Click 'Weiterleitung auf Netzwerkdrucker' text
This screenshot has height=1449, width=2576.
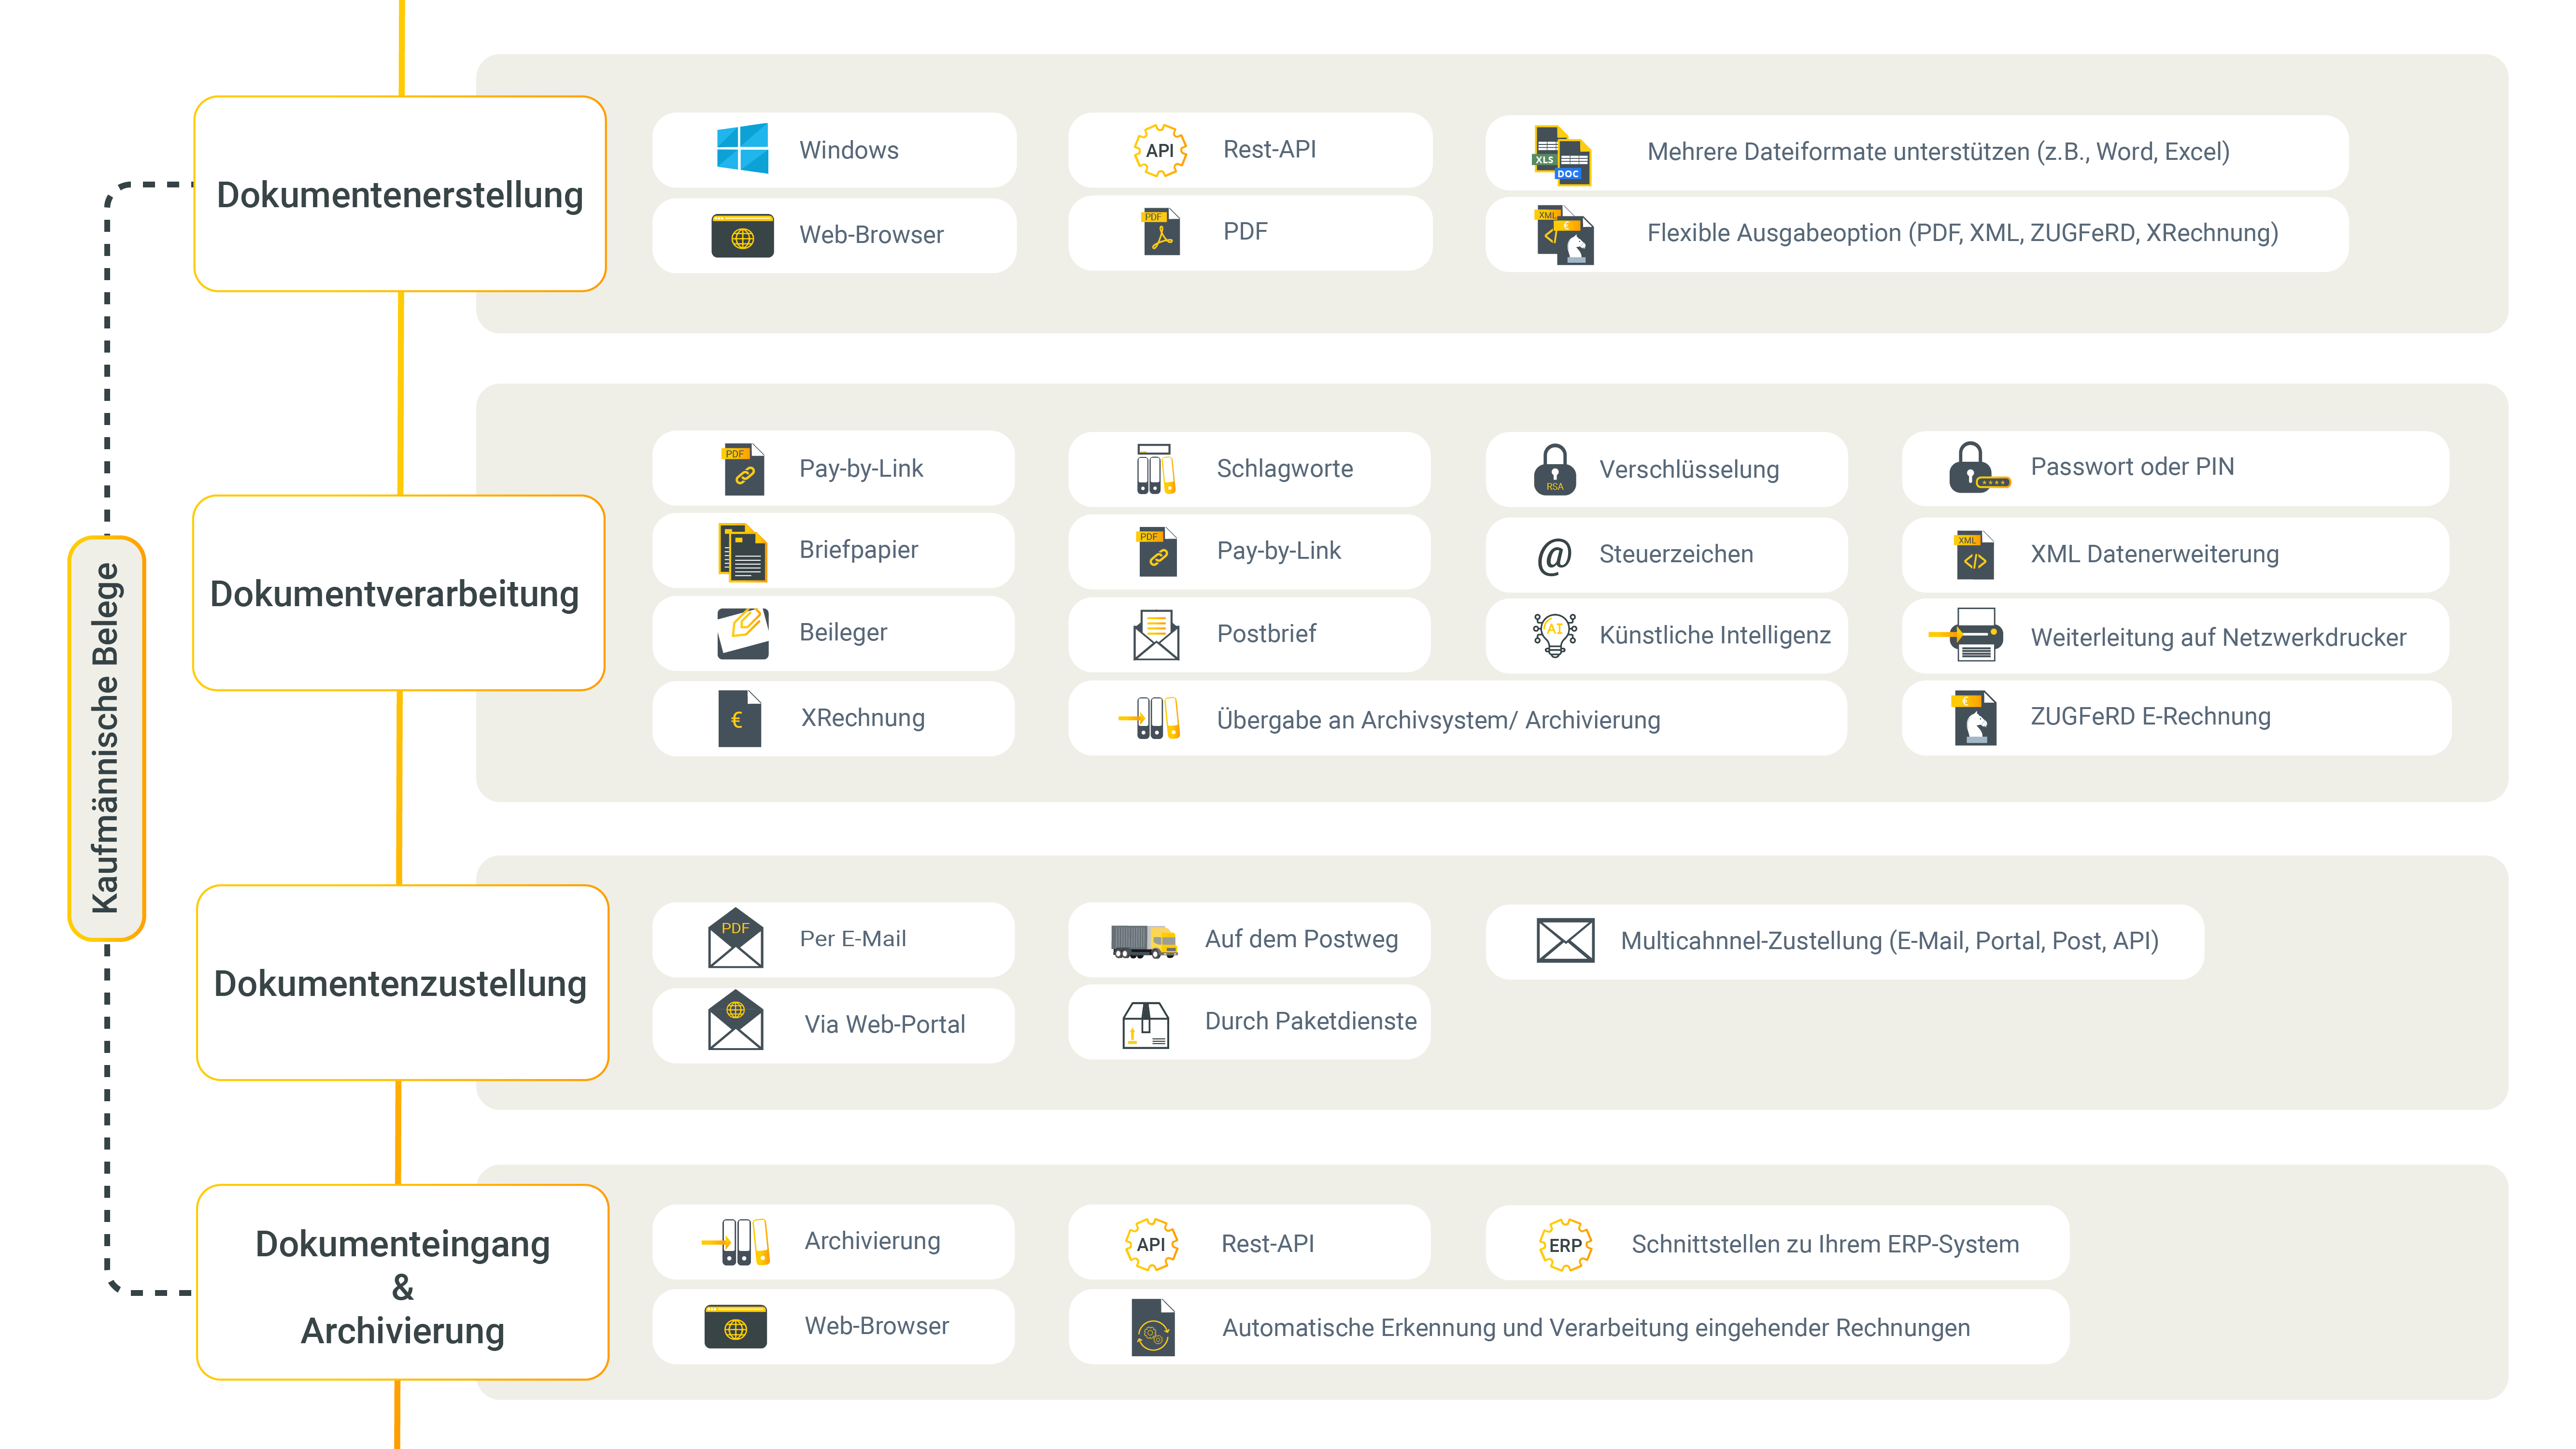[2219, 638]
